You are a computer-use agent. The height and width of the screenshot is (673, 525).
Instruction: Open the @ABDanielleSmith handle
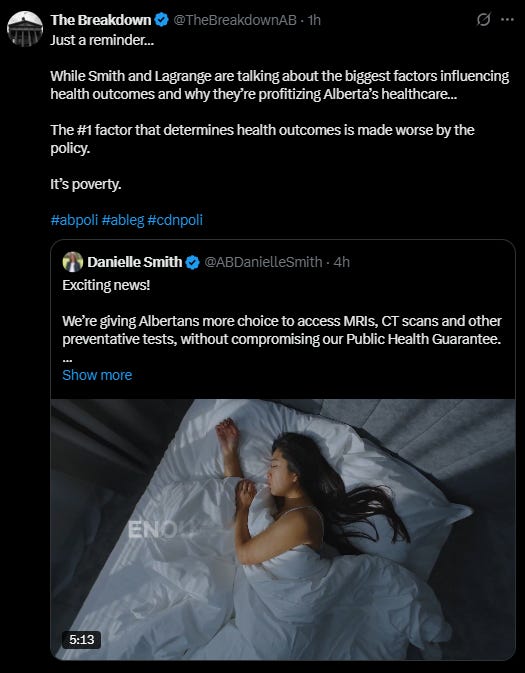coord(263,262)
